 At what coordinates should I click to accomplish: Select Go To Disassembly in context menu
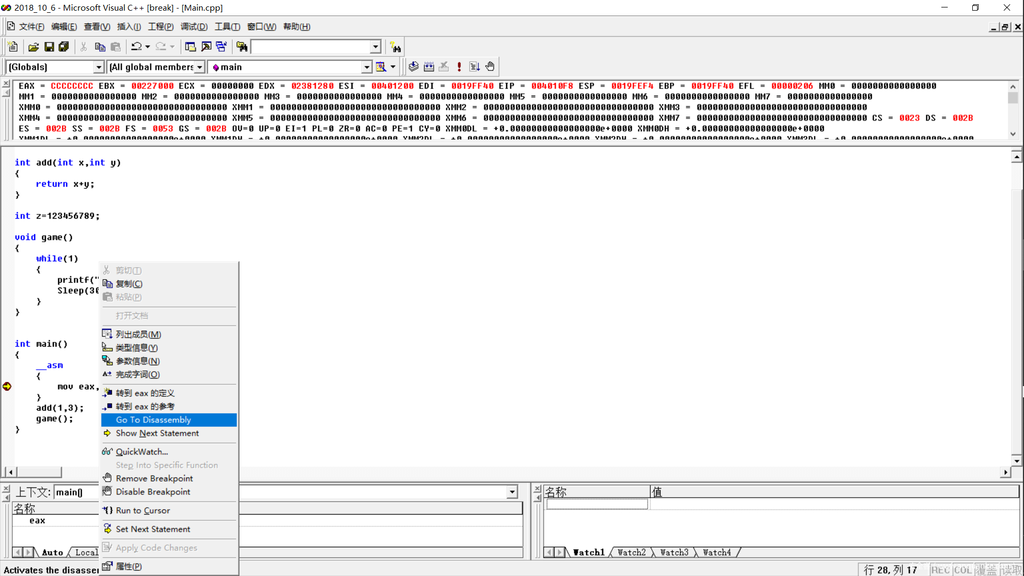[x=153, y=420]
